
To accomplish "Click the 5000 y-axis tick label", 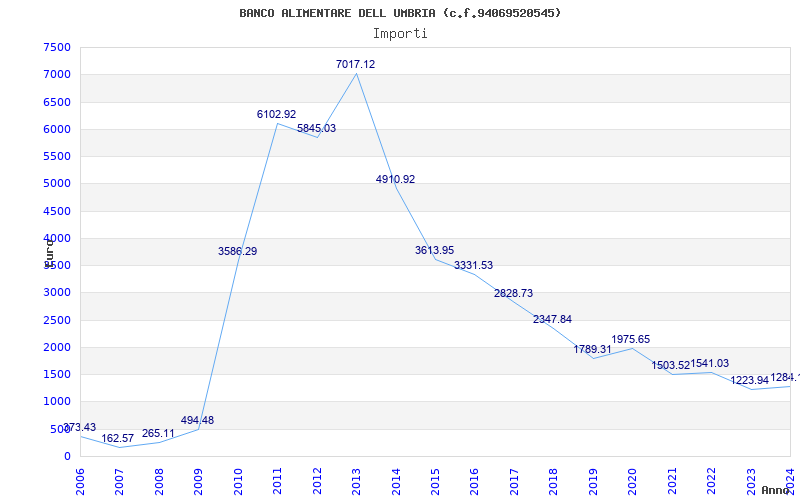I will point(57,184).
